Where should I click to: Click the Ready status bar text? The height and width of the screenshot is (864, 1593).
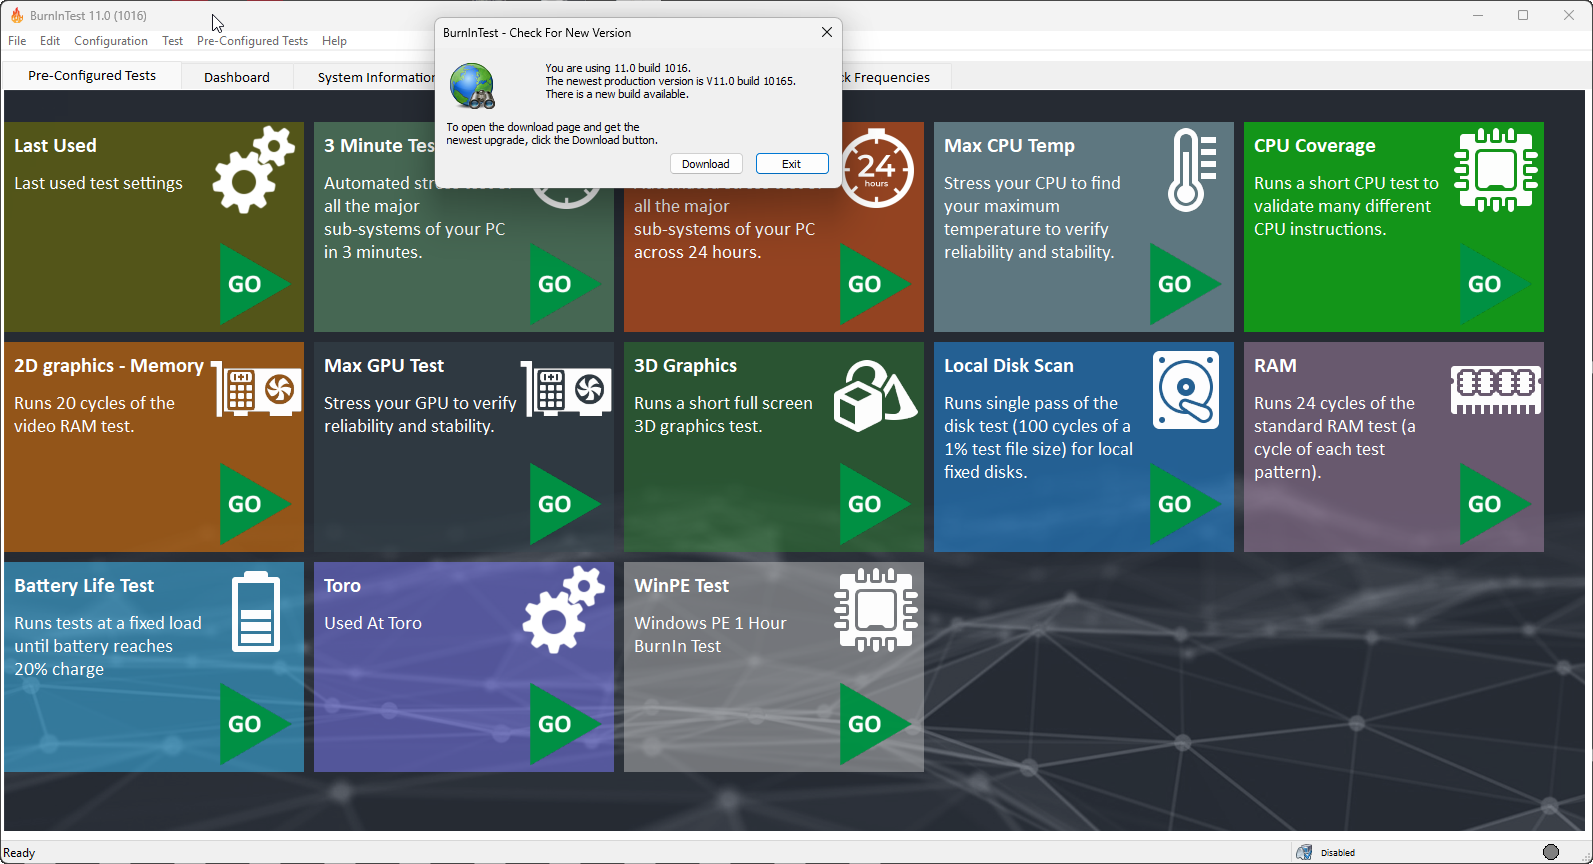pos(19,853)
